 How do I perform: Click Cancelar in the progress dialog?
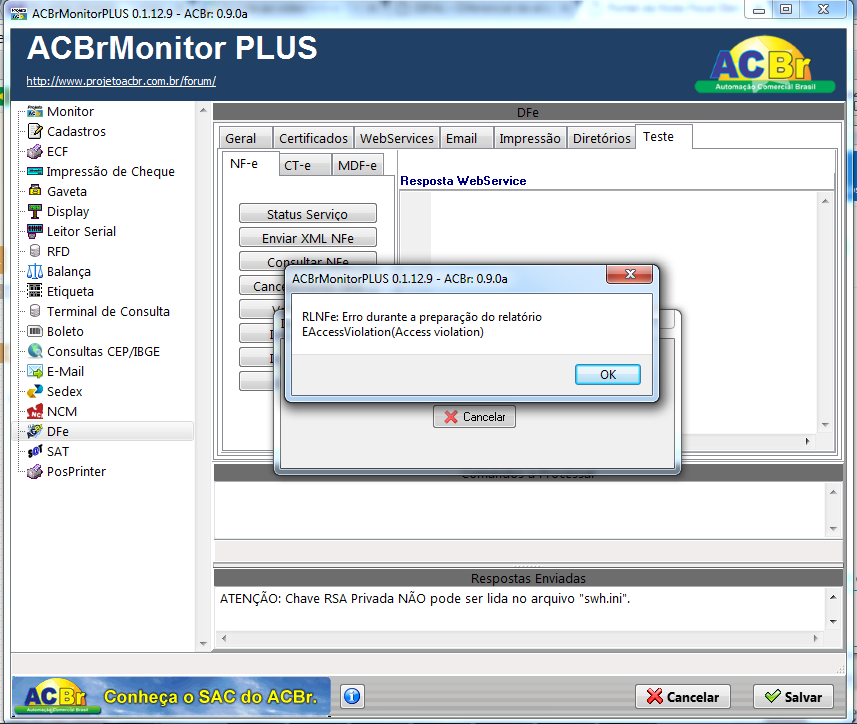[474, 417]
